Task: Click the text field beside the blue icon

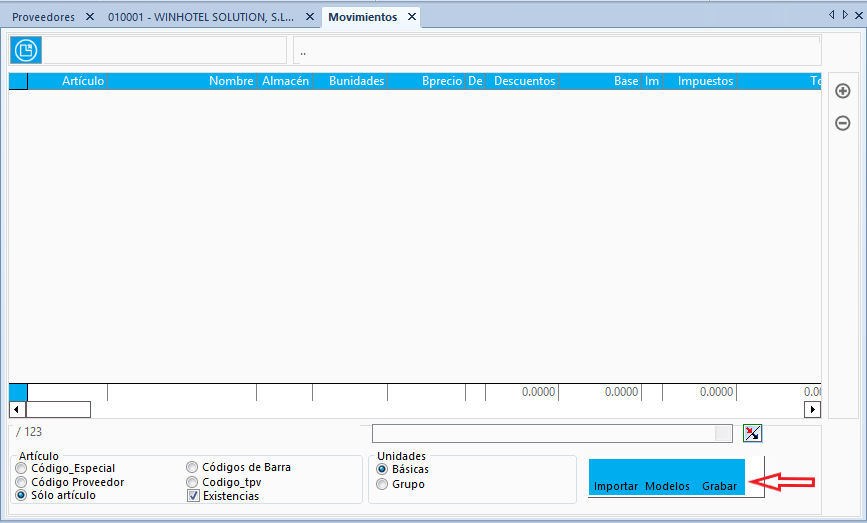Action: coord(164,50)
